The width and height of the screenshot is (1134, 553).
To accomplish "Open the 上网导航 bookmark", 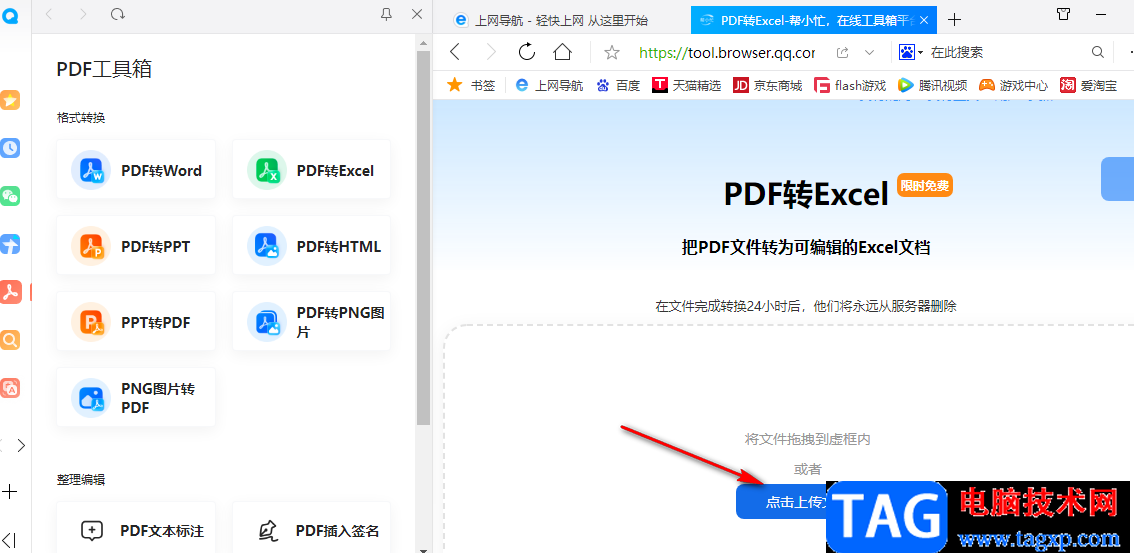I will click(549, 85).
